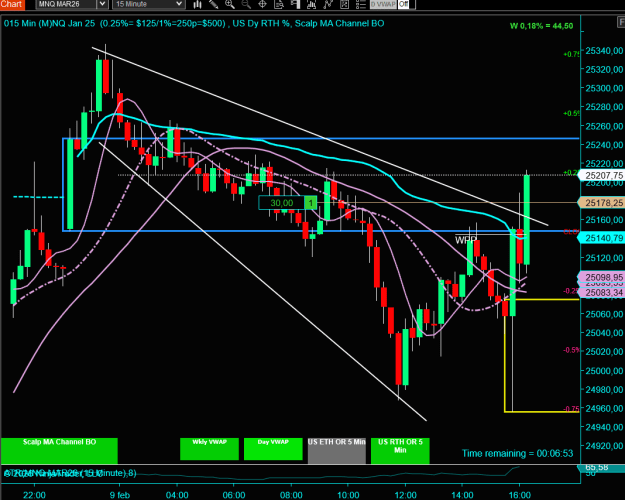Click the 24920,00 price axis label

604,446
